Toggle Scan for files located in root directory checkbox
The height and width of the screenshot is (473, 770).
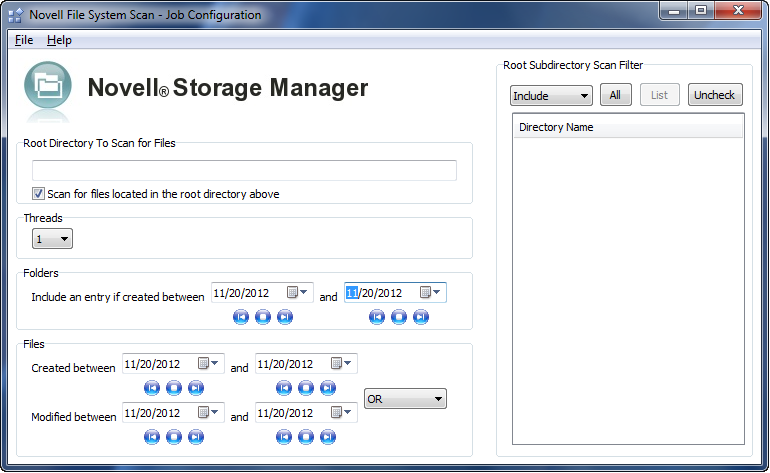pyautogui.click(x=38, y=194)
